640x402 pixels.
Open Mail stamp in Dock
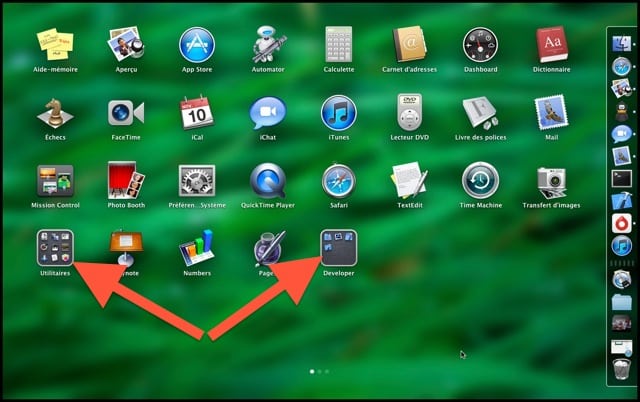[621, 156]
